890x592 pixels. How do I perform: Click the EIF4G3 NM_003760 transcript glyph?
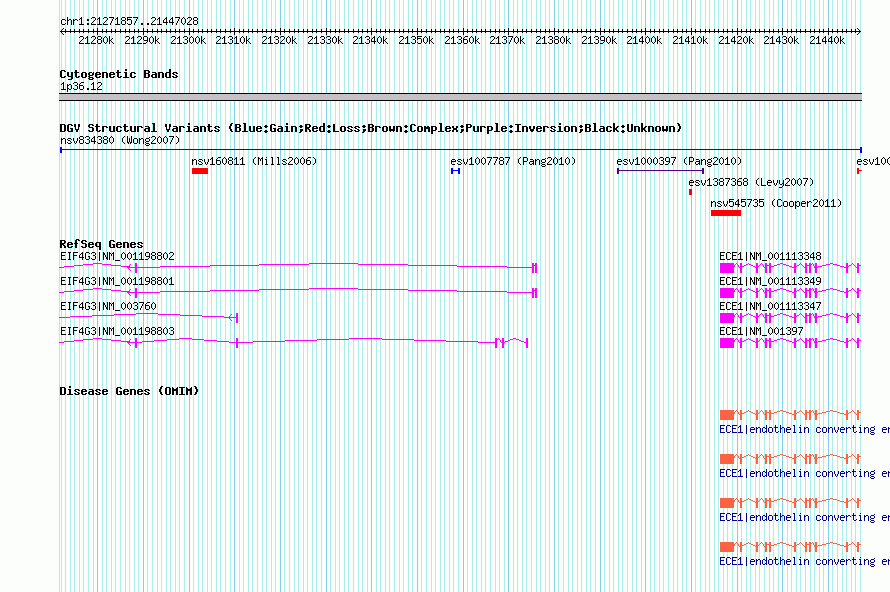coord(149,317)
